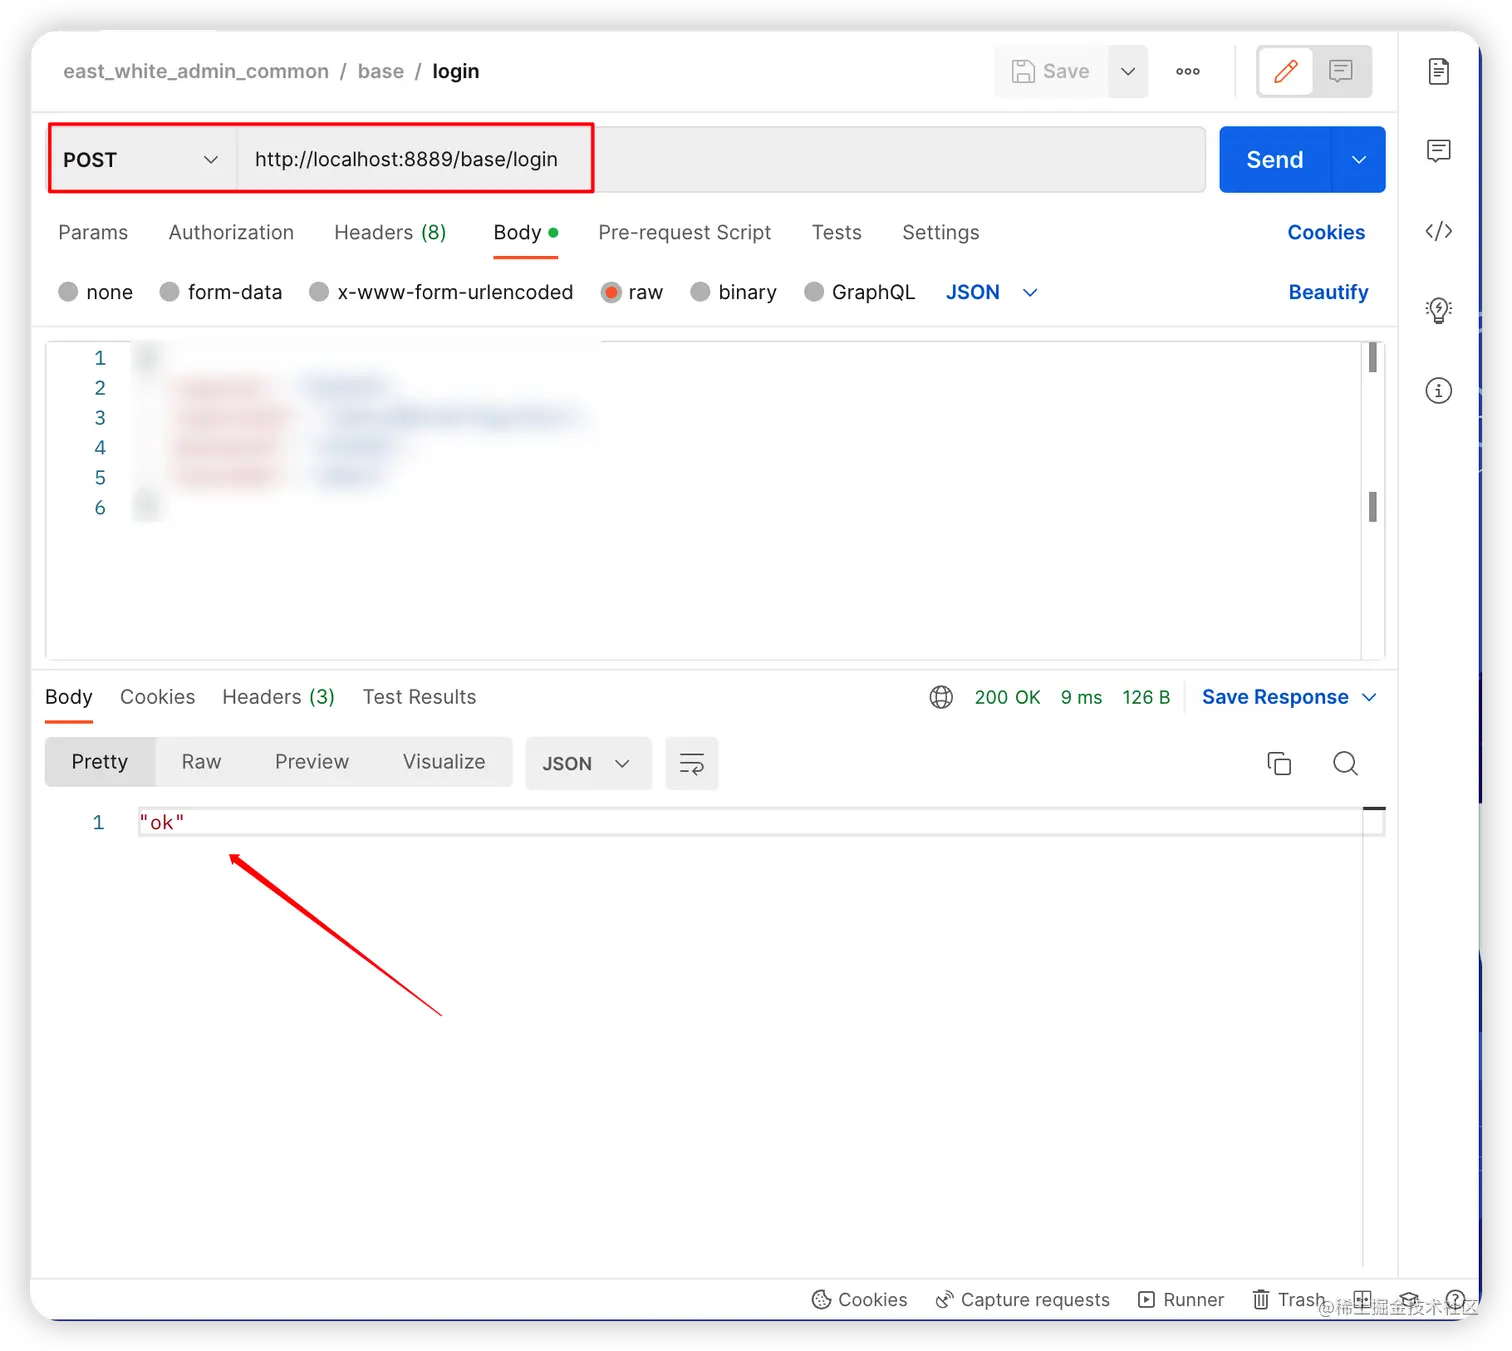Viewport: 1512px width, 1351px height.
Task: Open the lightbulb related requests icon
Action: pos(1439,310)
